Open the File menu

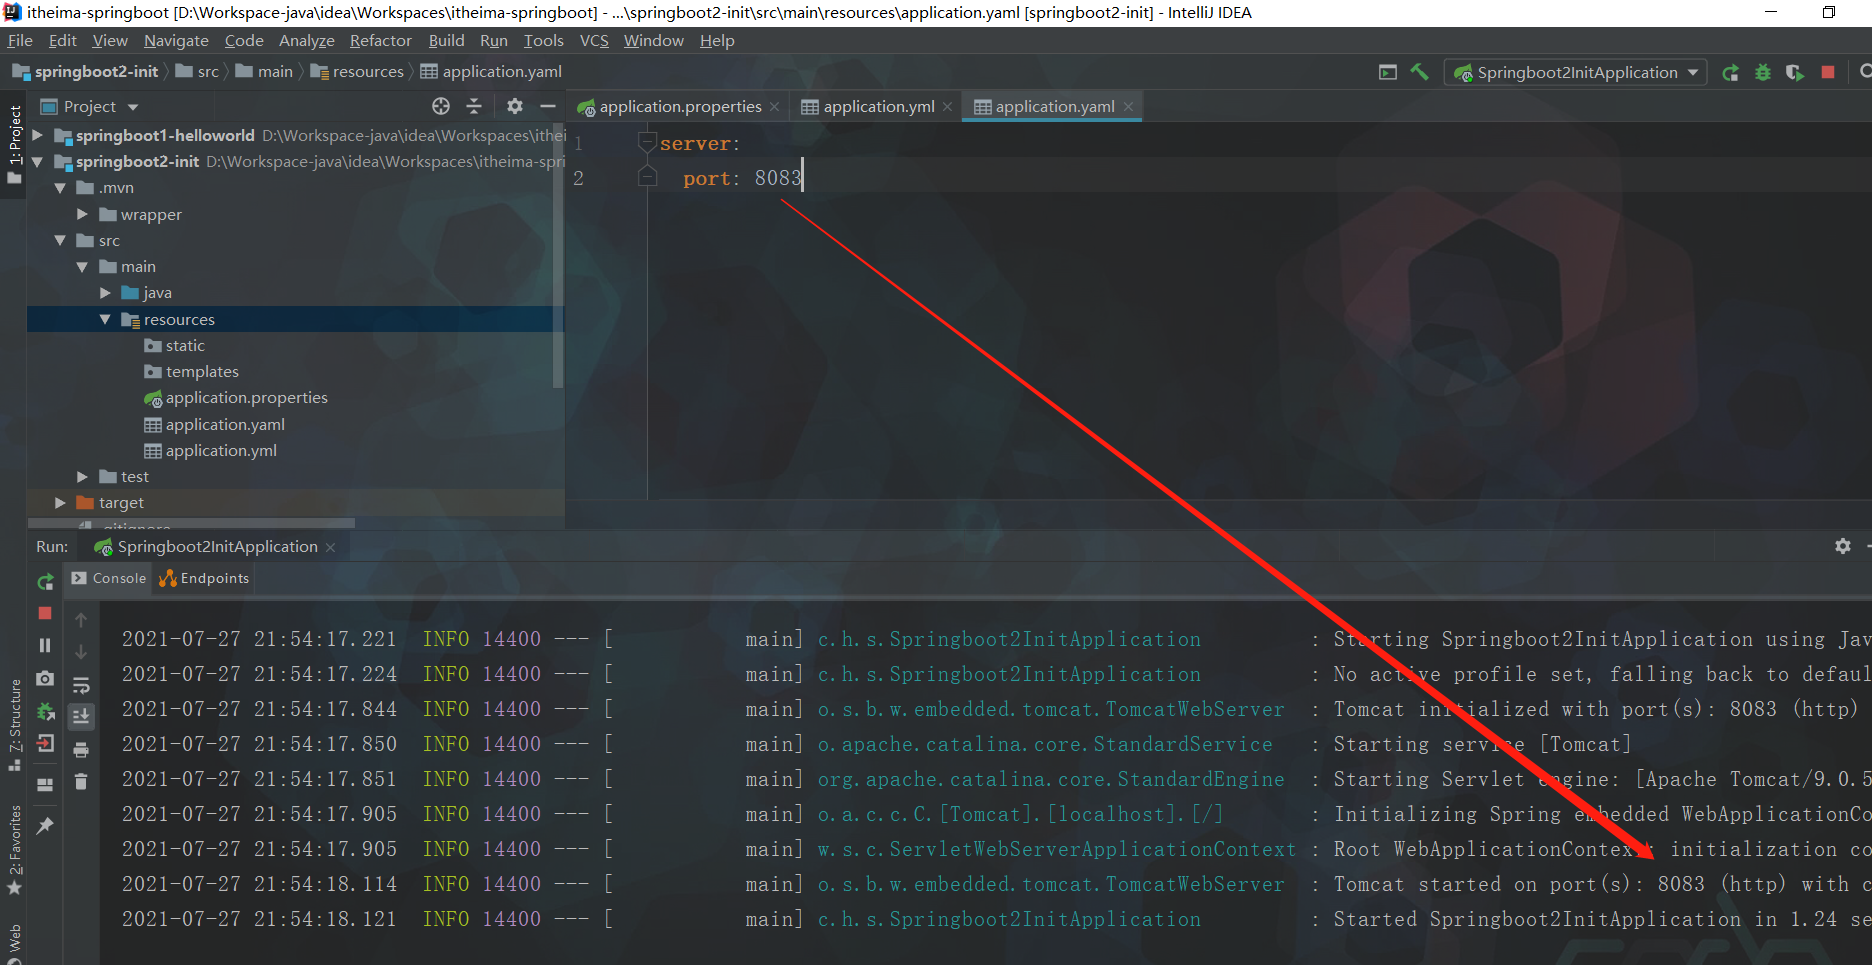(x=20, y=40)
